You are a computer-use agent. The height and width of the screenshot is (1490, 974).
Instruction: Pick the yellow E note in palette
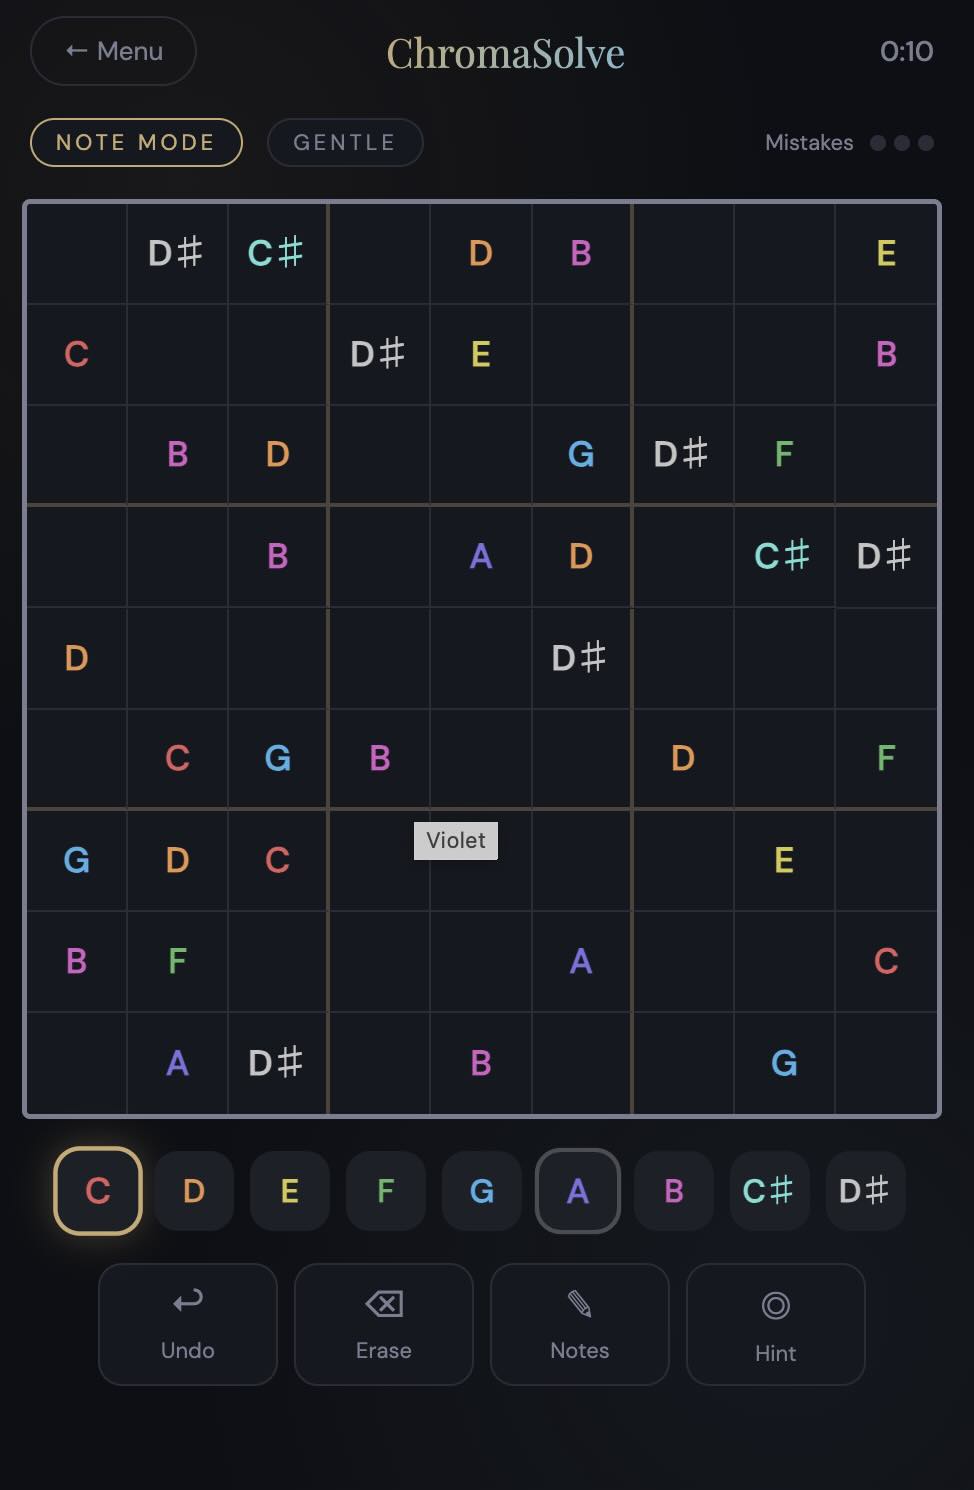pyautogui.click(x=290, y=1190)
